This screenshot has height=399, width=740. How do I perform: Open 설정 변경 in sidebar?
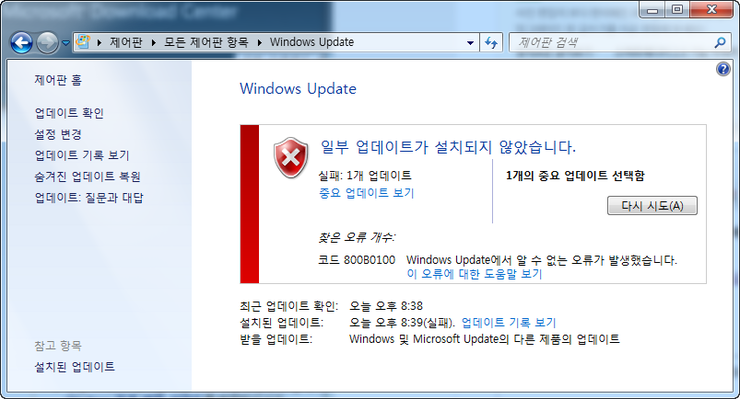[x=58, y=135]
